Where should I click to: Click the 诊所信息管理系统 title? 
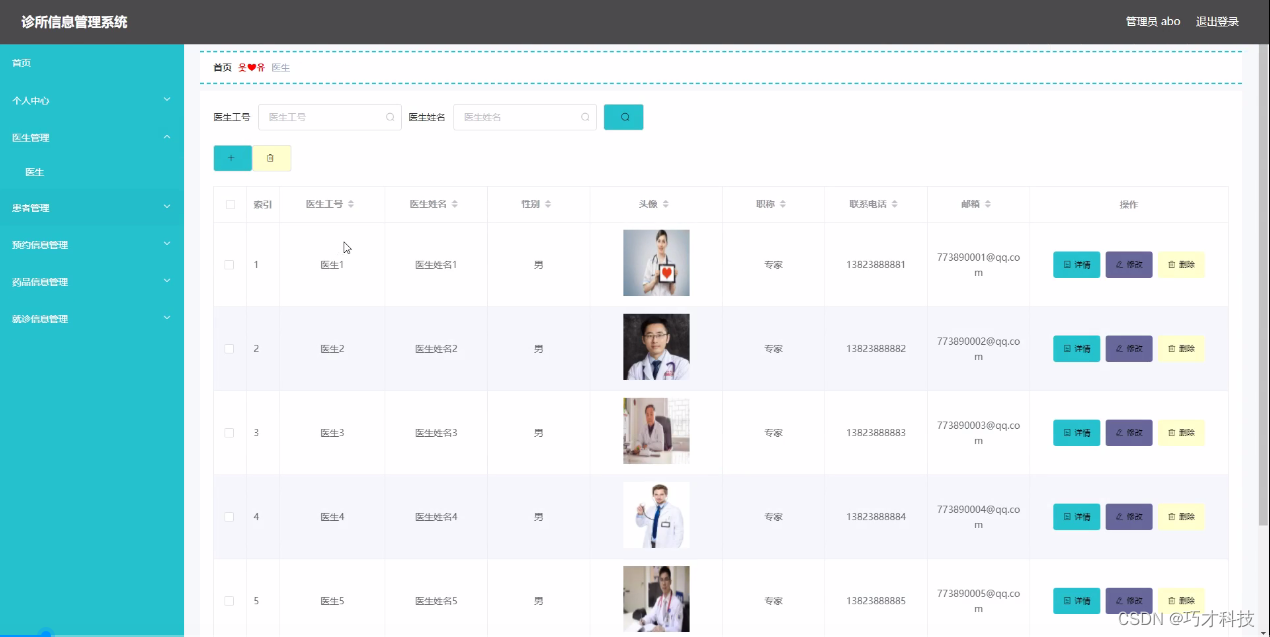74,22
